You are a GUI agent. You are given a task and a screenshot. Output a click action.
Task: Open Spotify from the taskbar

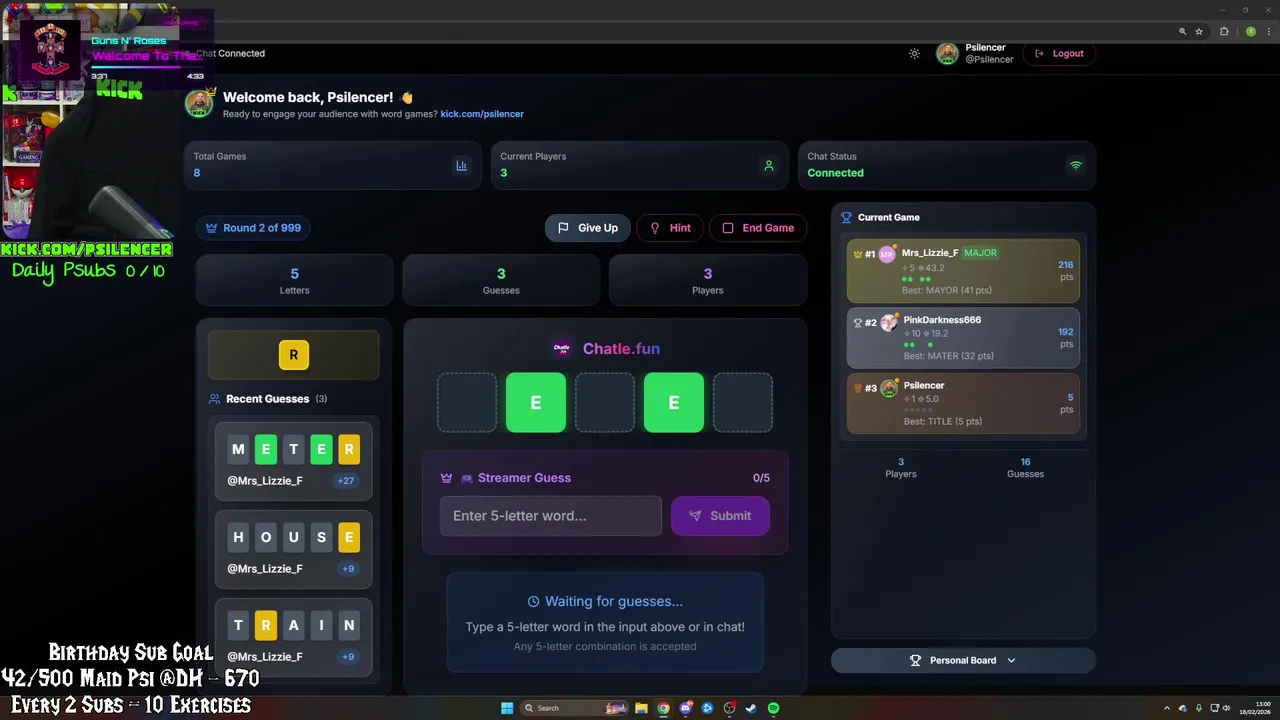(773, 708)
